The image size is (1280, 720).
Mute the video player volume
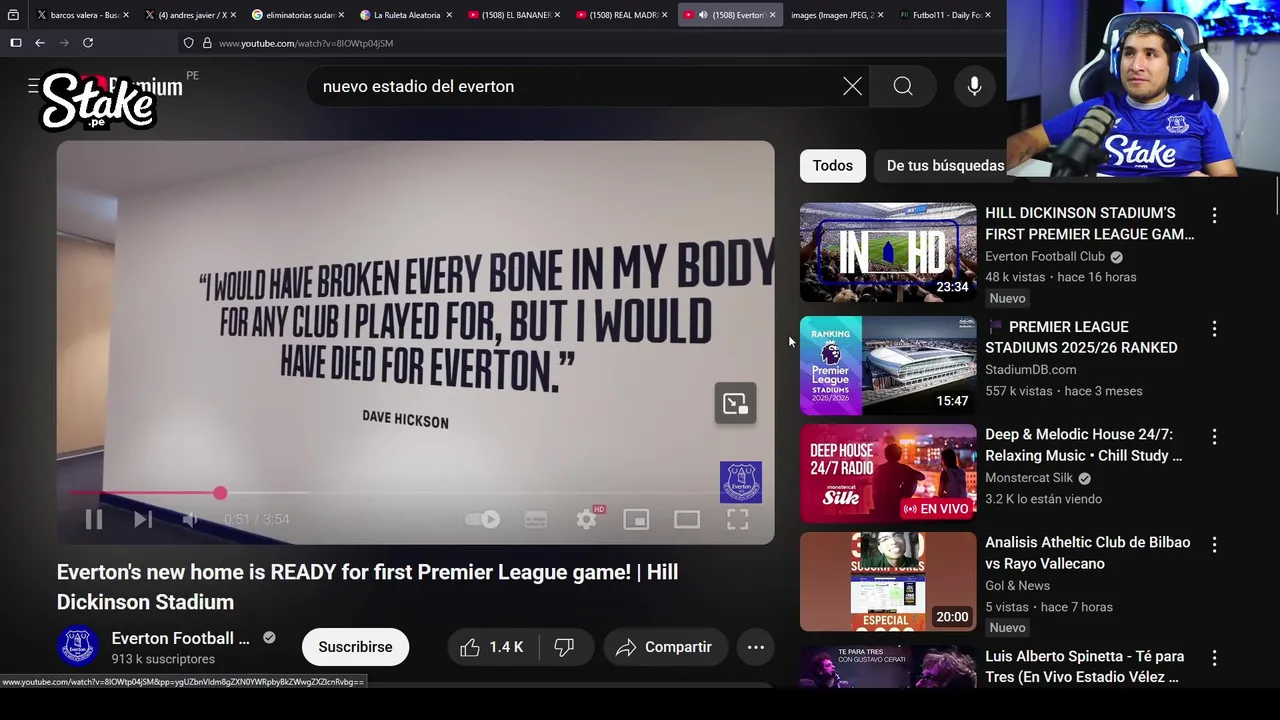point(190,519)
